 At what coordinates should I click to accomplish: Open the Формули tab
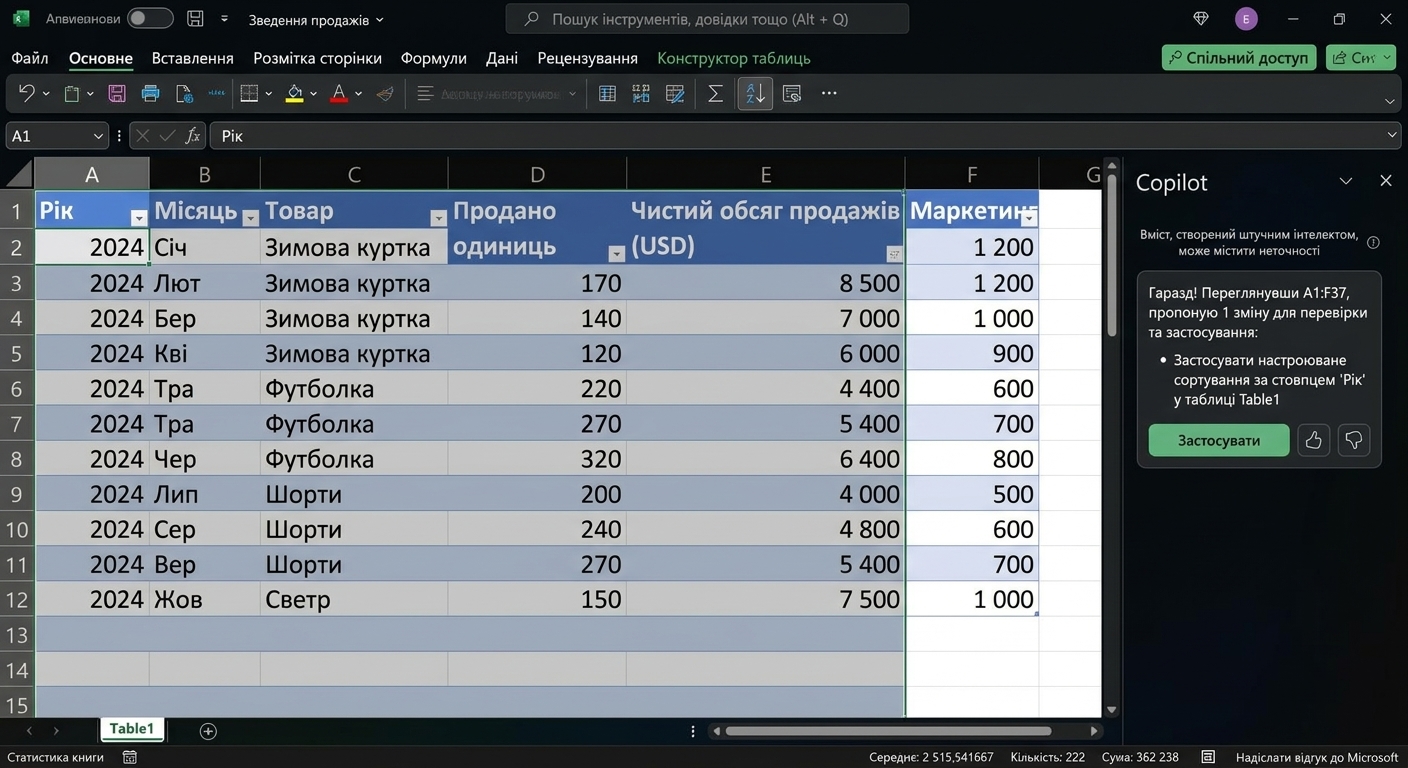click(x=434, y=58)
